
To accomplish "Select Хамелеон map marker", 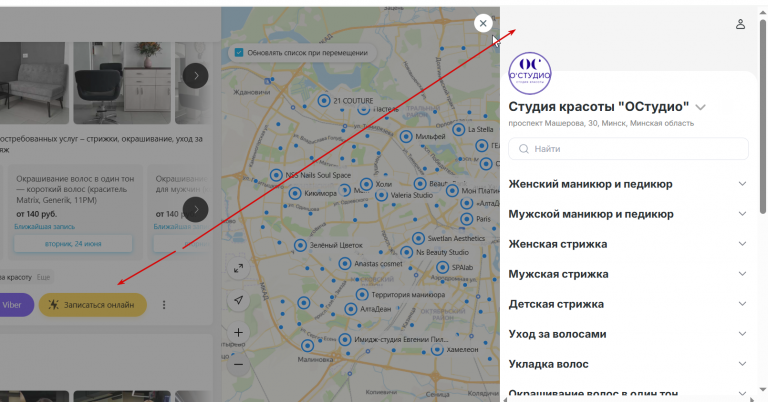I will (x=437, y=349).
